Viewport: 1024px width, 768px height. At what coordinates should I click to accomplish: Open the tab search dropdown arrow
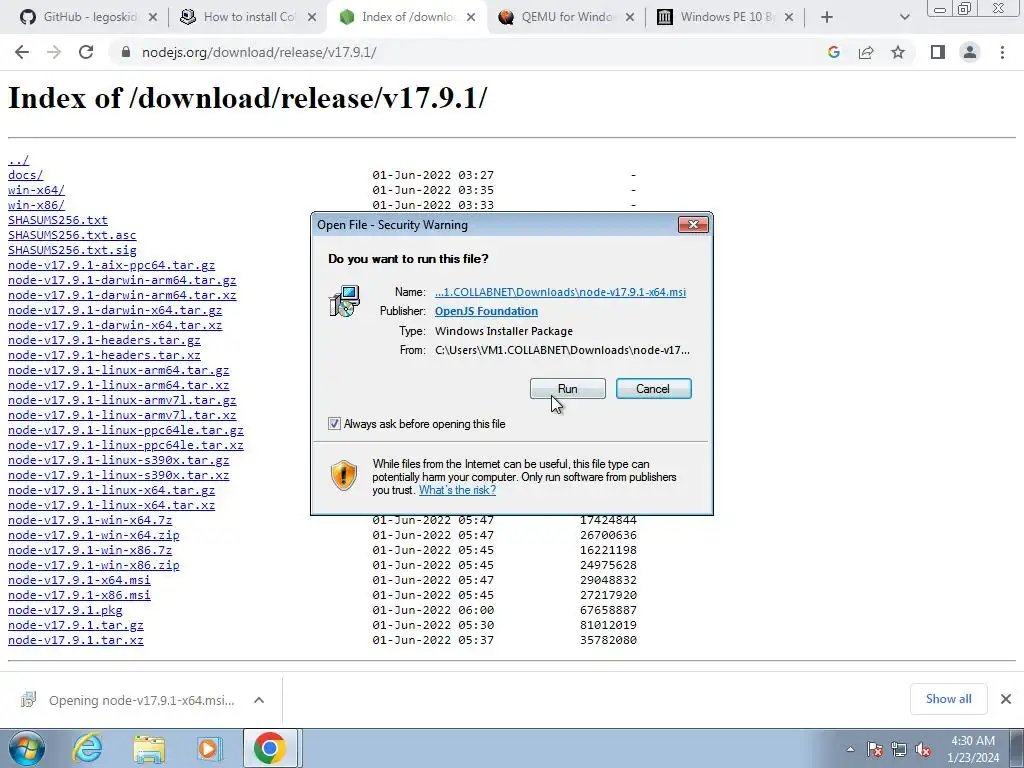tap(904, 17)
